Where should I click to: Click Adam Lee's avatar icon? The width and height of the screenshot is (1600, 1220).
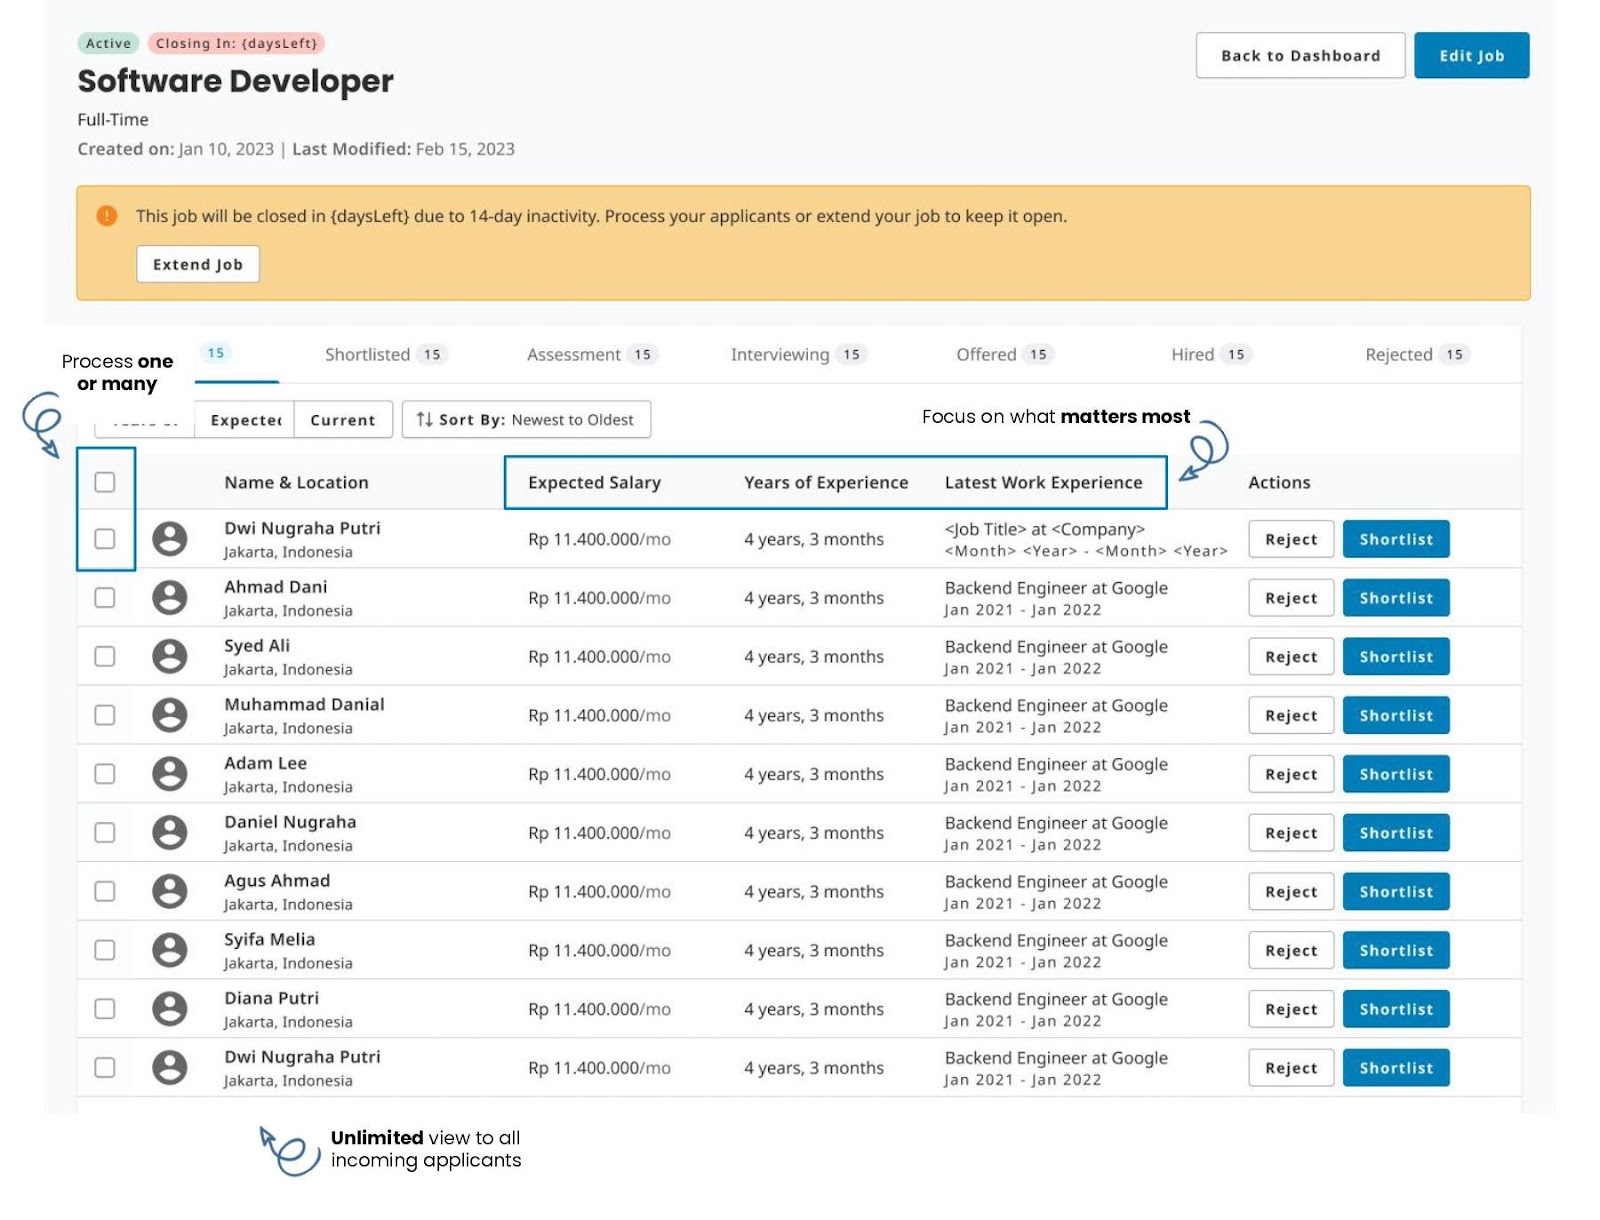pyautogui.click(x=169, y=774)
